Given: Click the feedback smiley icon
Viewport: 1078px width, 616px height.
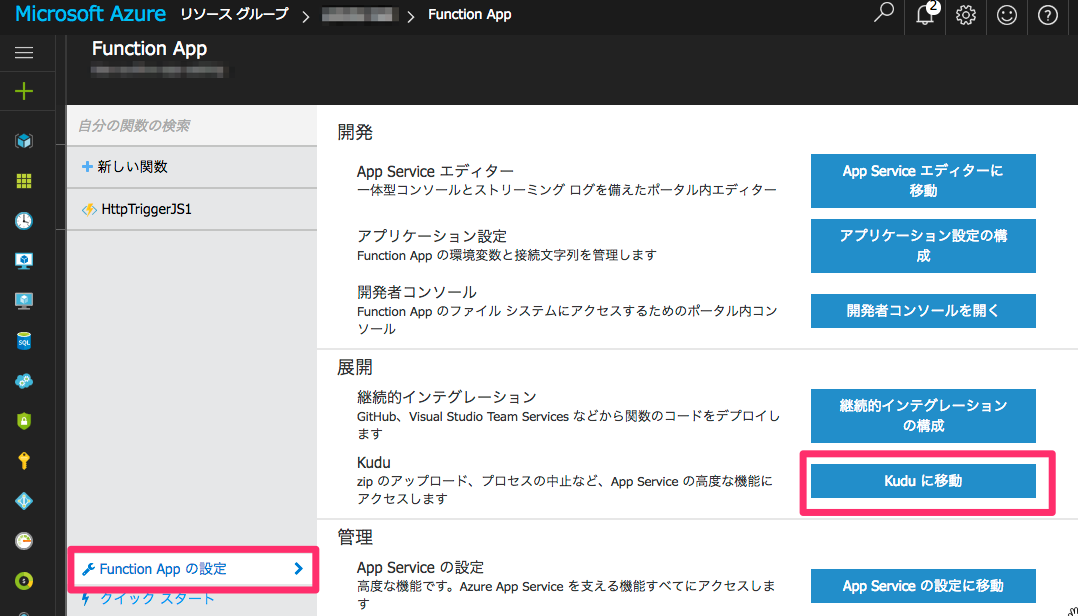Looking at the screenshot, I should click(x=1006, y=16).
